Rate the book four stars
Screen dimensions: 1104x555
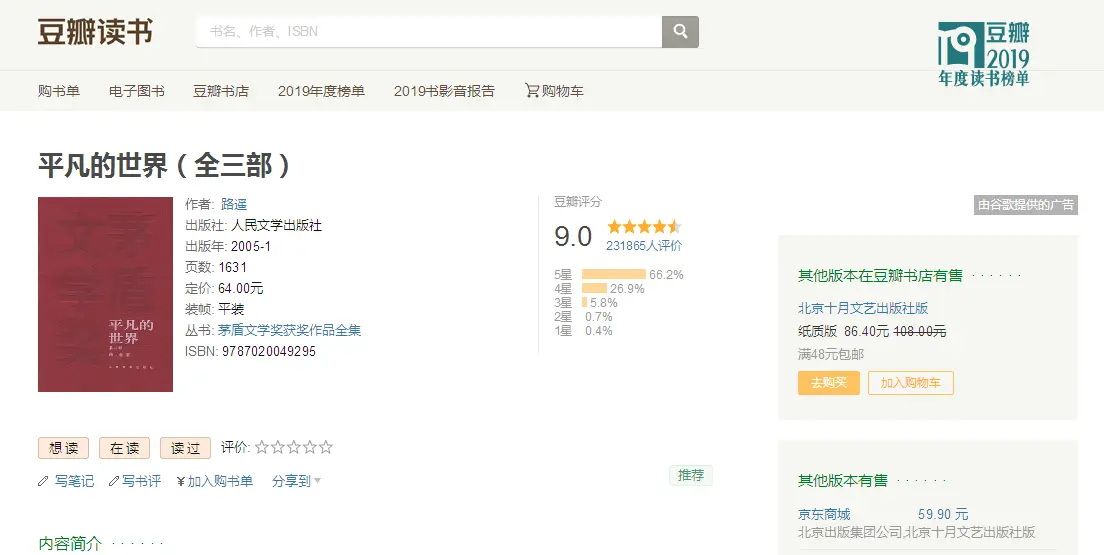[310, 447]
